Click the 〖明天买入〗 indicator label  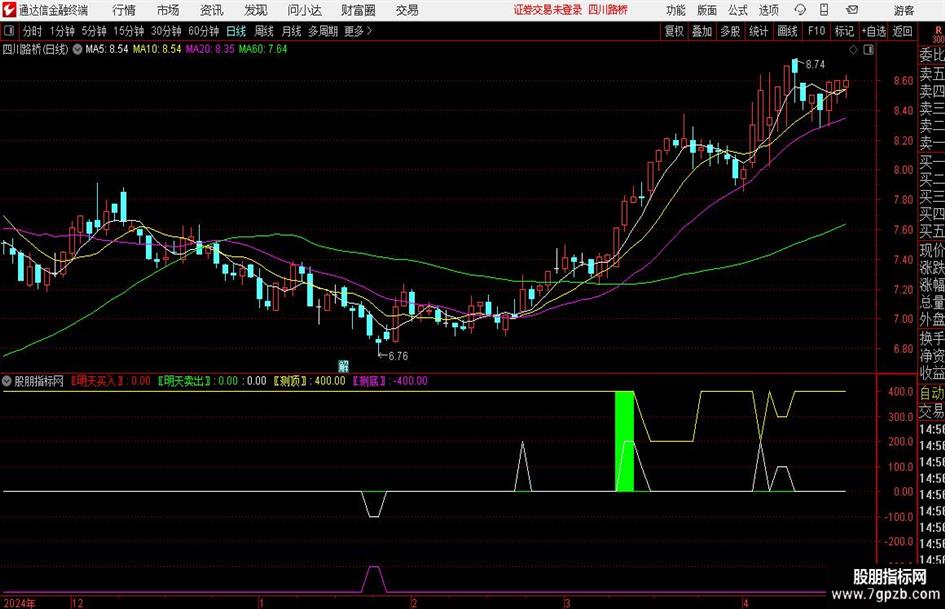click(x=97, y=381)
